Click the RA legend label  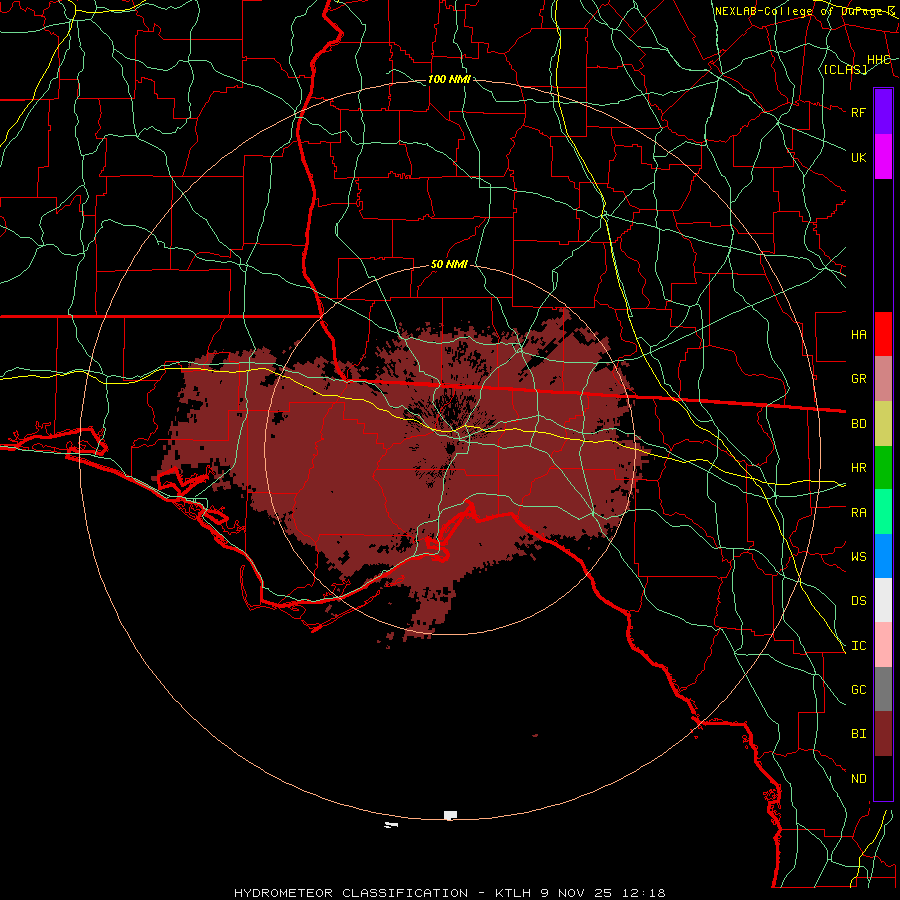tap(858, 513)
